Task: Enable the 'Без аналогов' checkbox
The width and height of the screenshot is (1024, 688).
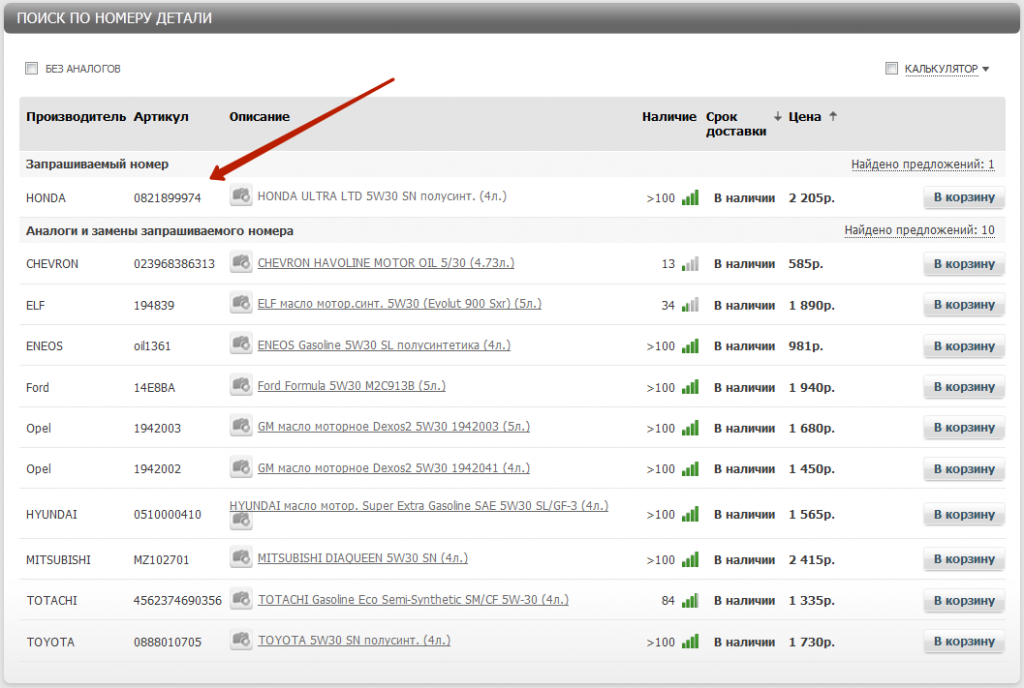Action: (x=31, y=69)
